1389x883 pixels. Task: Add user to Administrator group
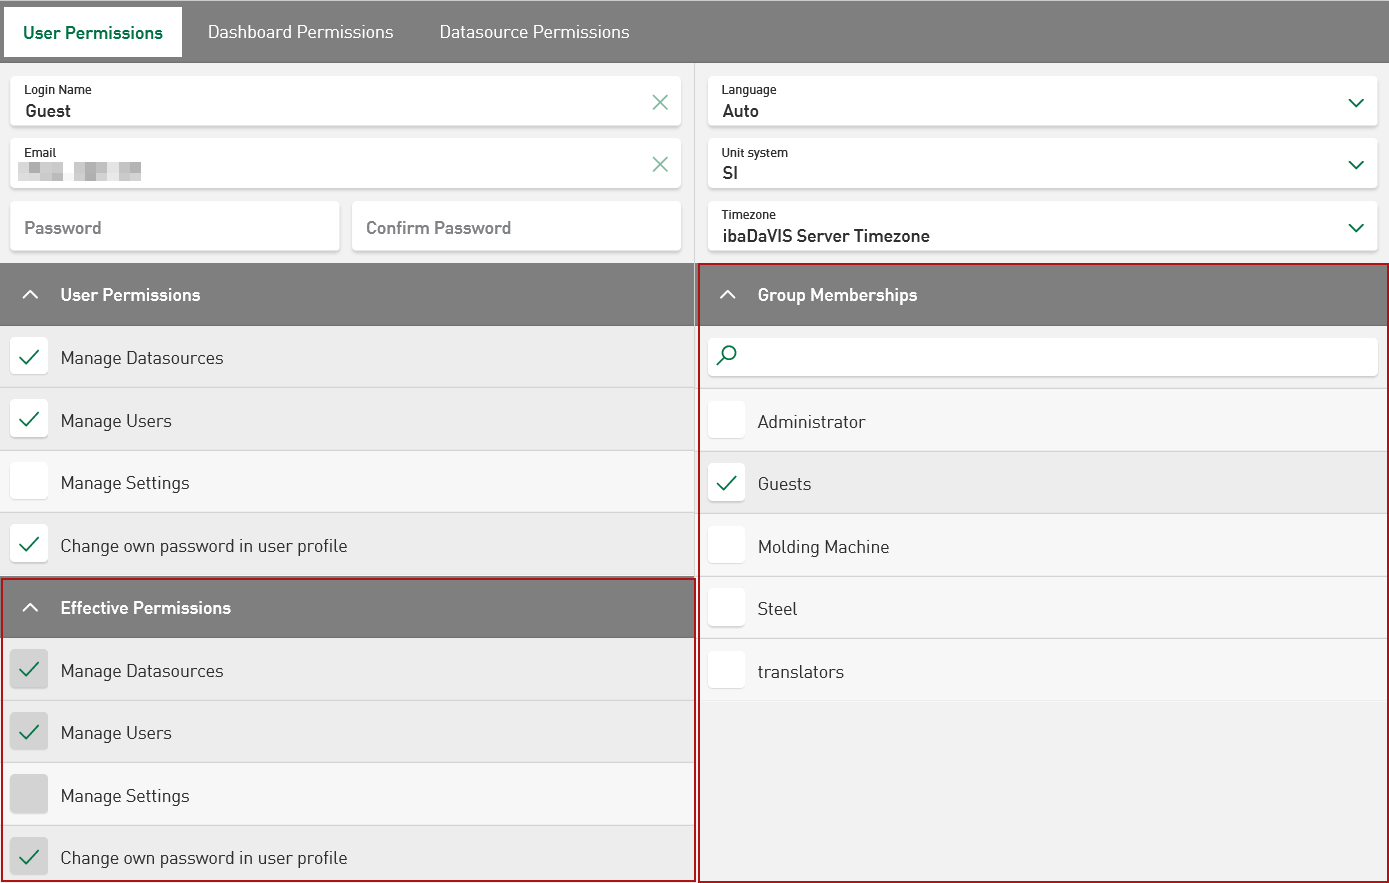click(x=726, y=421)
